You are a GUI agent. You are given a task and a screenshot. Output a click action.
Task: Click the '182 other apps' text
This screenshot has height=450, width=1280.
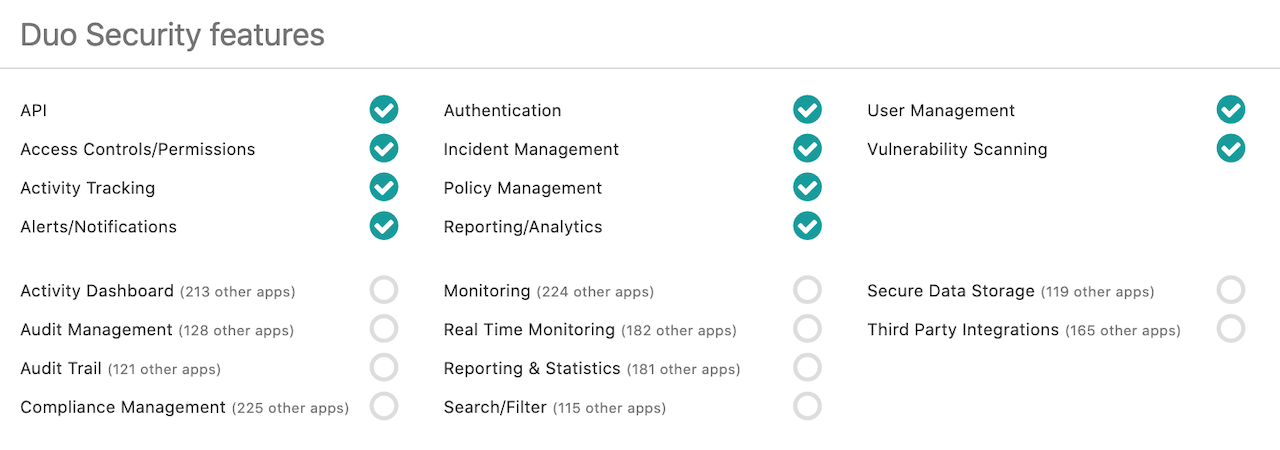(679, 331)
